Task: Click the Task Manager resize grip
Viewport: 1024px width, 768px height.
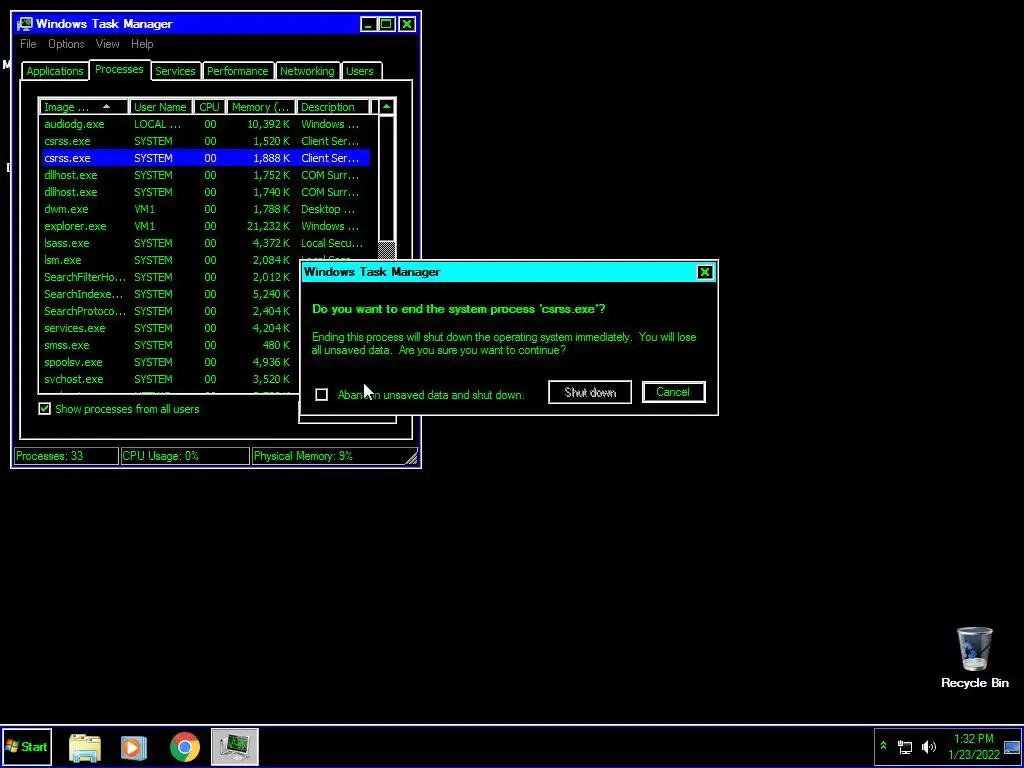Action: click(x=411, y=458)
